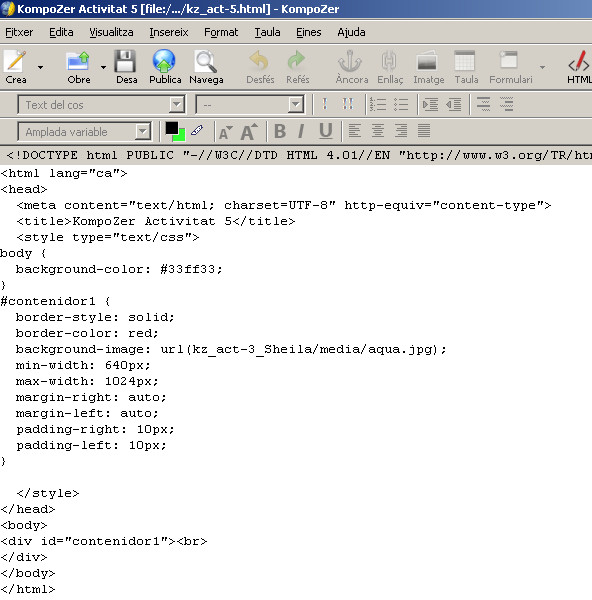Click the meta content charset line
This screenshot has width=592, height=600.
[x=284, y=205]
